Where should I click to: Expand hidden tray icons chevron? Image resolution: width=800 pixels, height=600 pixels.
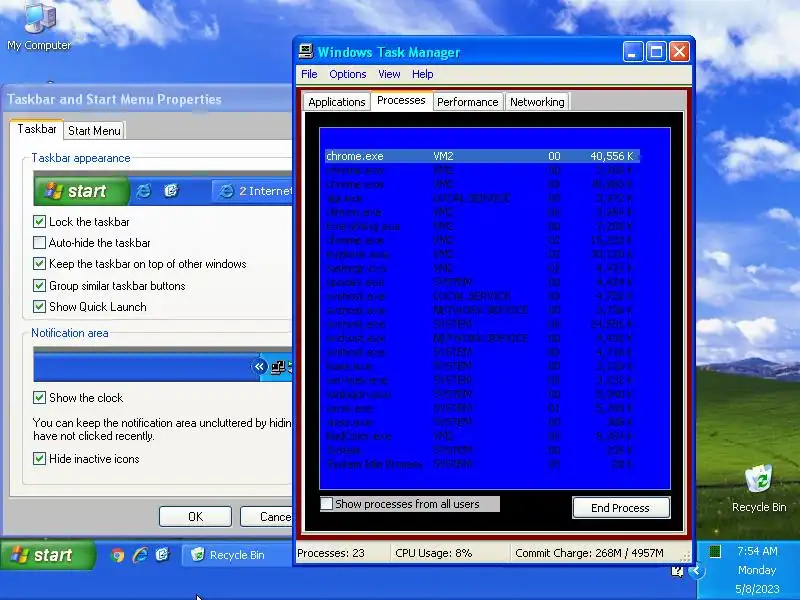695,570
